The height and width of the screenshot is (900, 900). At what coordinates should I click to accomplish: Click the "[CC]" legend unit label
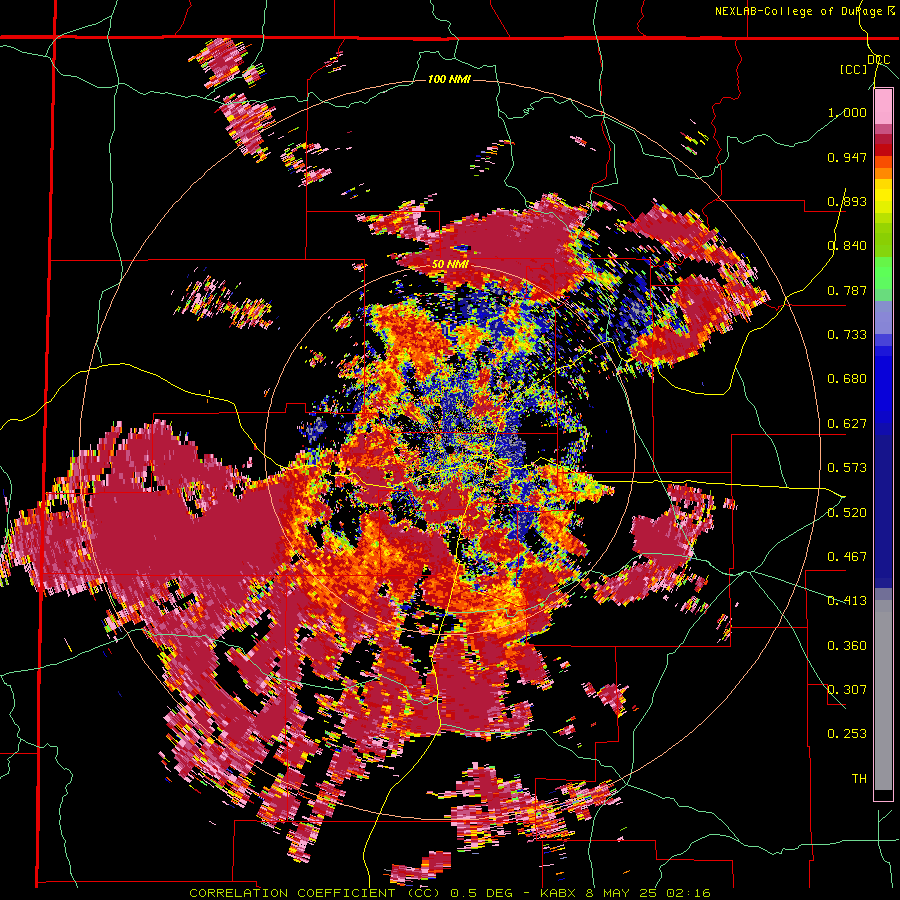click(854, 69)
